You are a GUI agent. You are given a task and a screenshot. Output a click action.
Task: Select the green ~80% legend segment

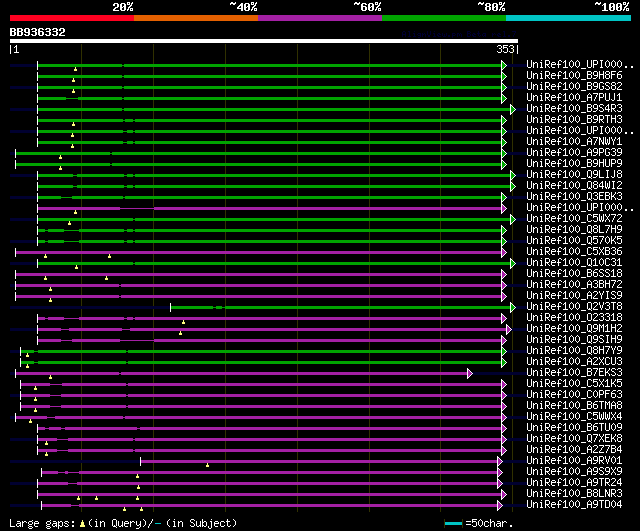(443, 17)
